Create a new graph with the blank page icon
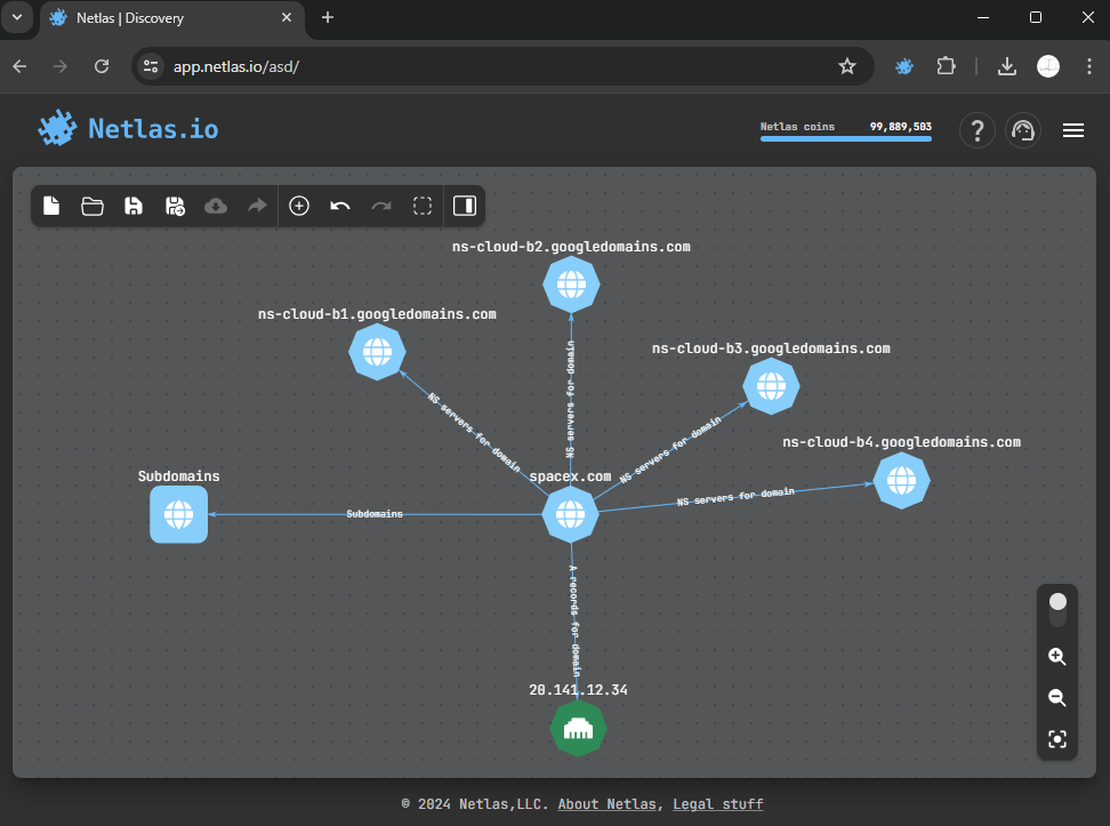Image resolution: width=1110 pixels, height=826 pixels. coord(51,205)
